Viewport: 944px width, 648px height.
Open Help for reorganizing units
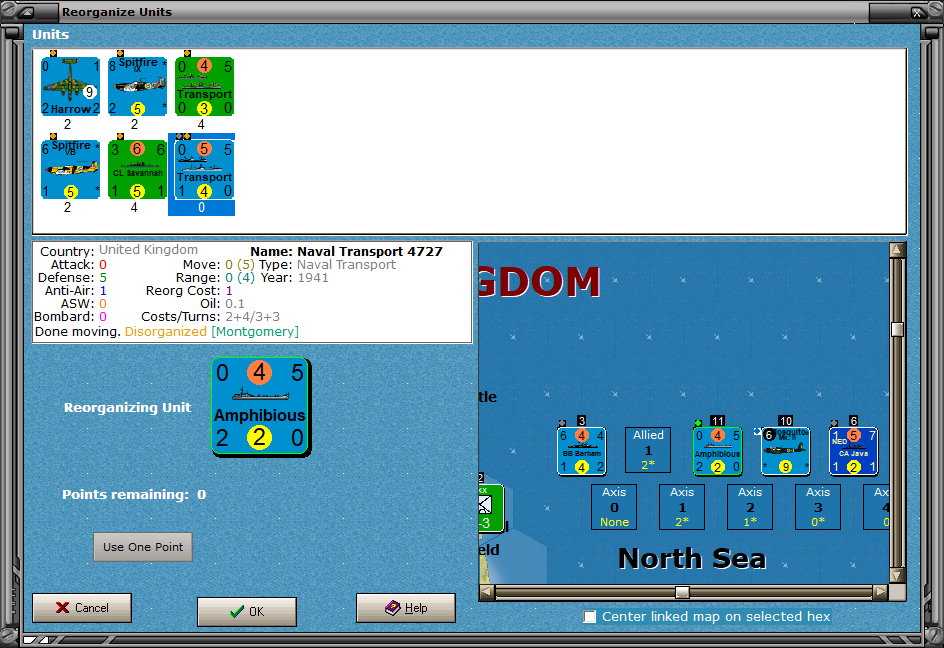[405, 607]
